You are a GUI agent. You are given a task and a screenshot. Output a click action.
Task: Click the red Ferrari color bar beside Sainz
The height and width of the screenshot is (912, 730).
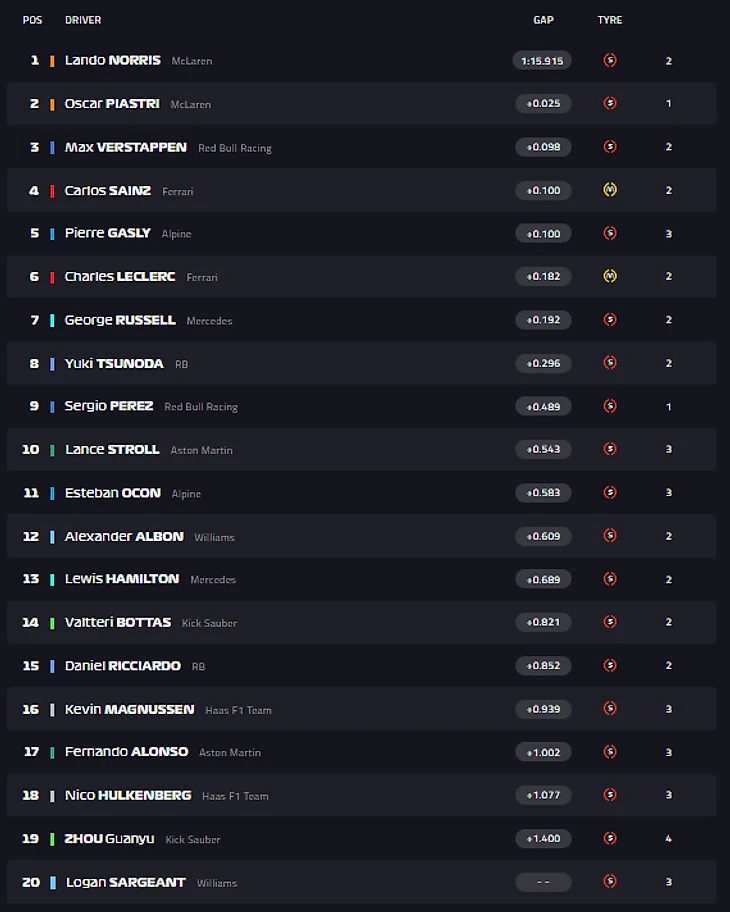[x=52, y=191]
